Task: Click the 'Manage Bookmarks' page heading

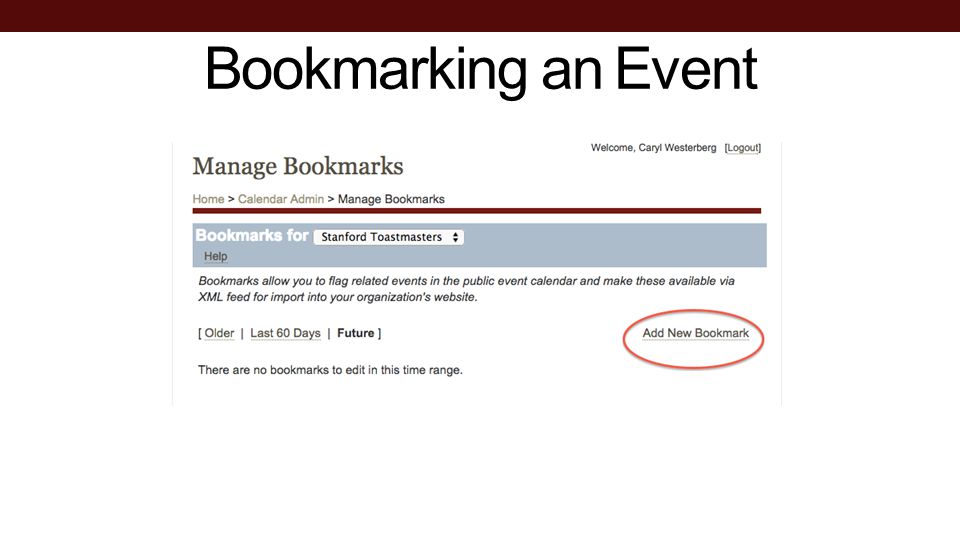Action: point(298,166)
